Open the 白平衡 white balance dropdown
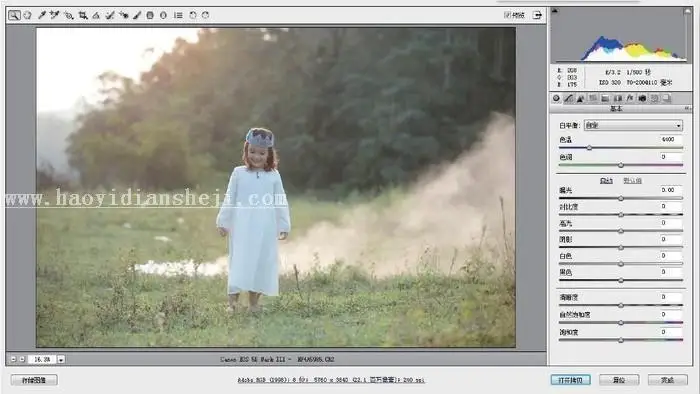The height and width of the screenshot is (394, 700). tap(633, 126)
